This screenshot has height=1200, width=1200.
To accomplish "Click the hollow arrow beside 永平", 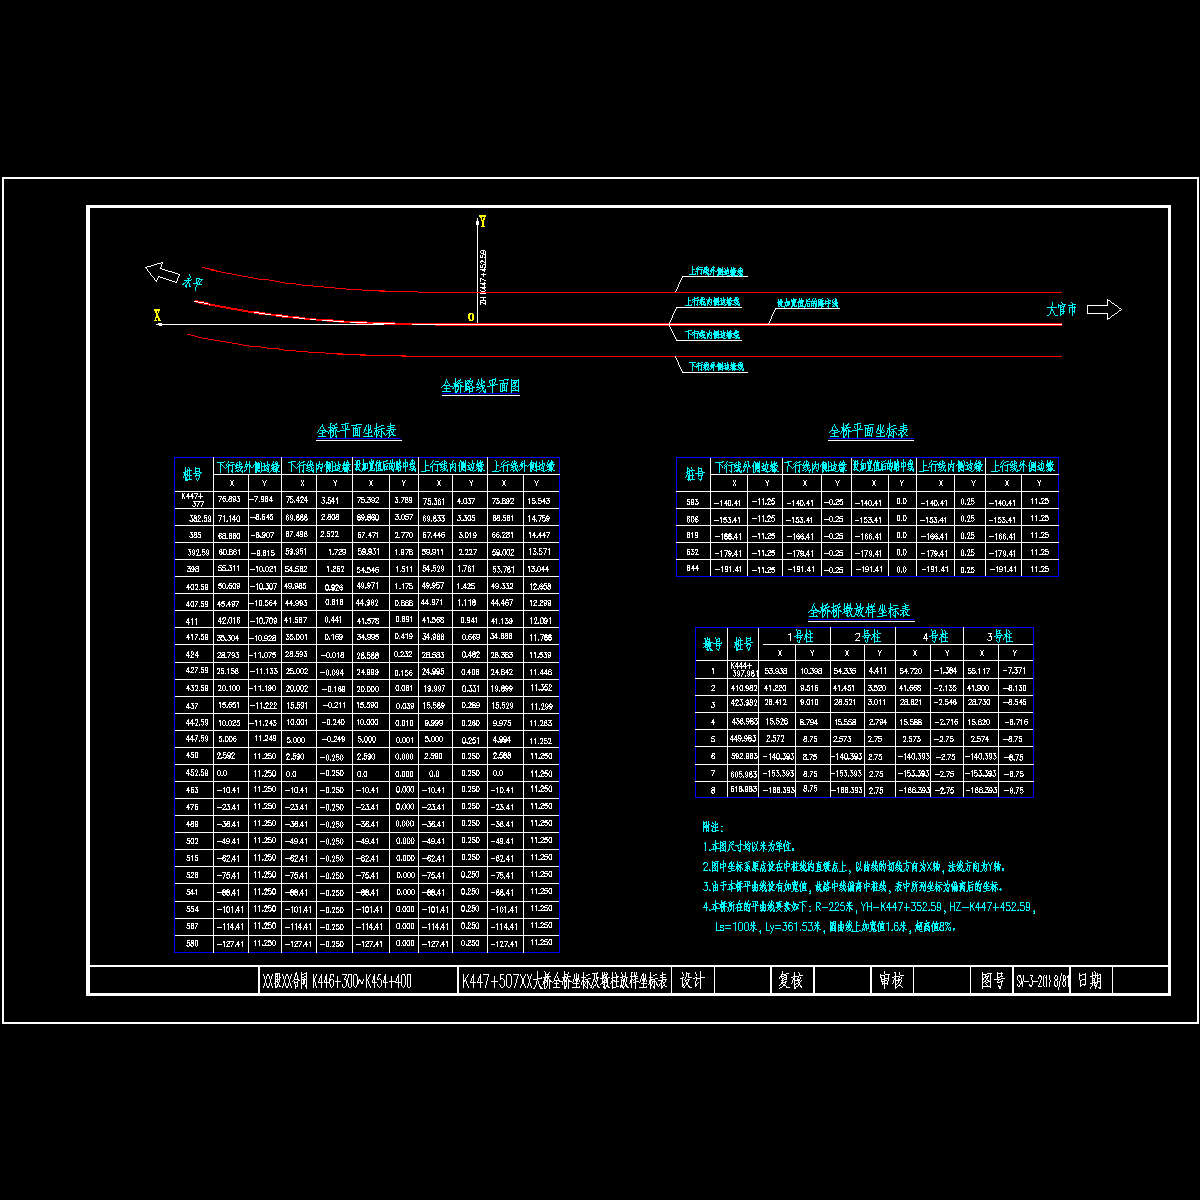I will tap(163, 271).
